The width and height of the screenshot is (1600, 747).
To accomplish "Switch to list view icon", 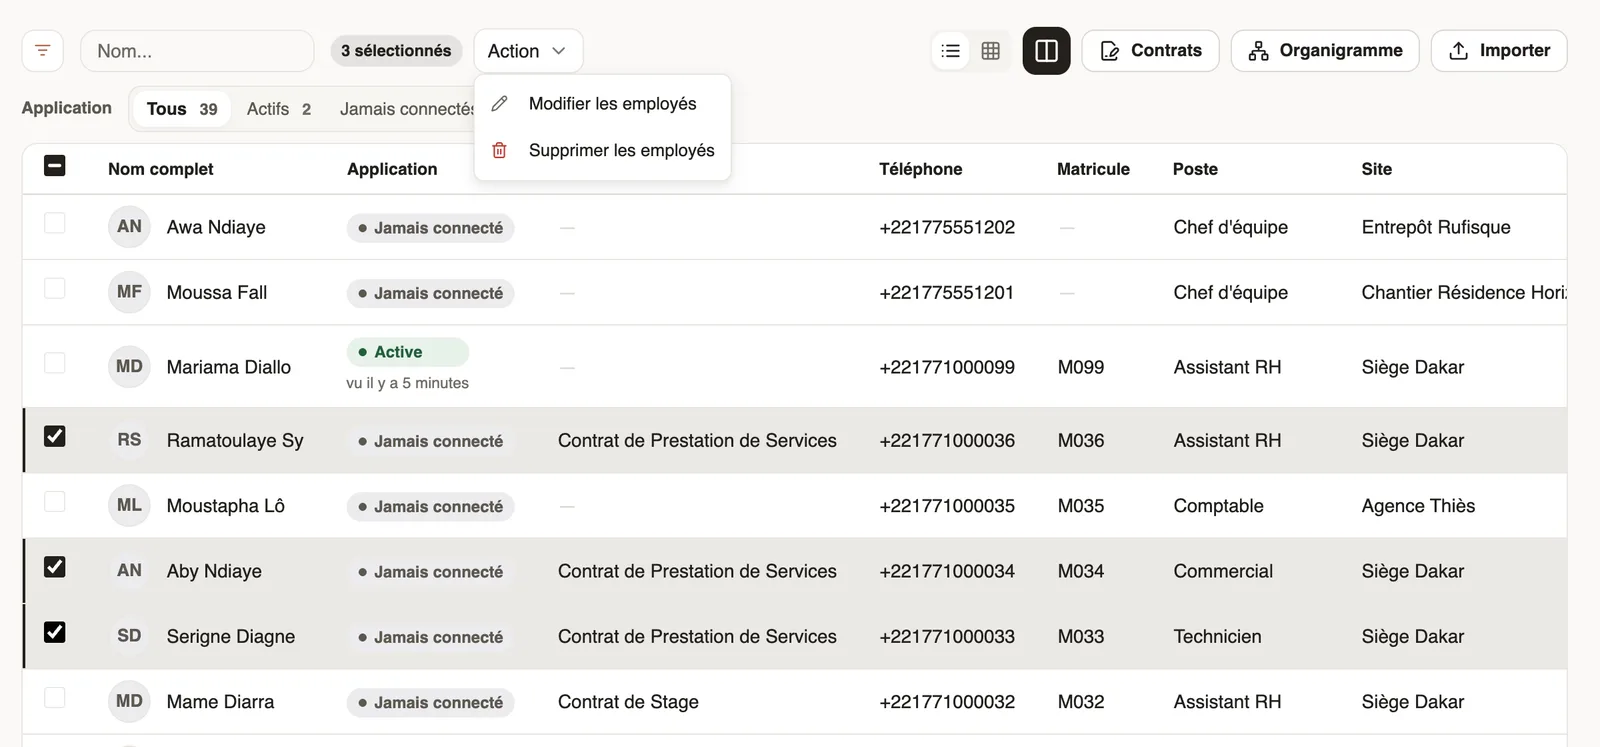I will pyautogui.click(x=951, y=51).
